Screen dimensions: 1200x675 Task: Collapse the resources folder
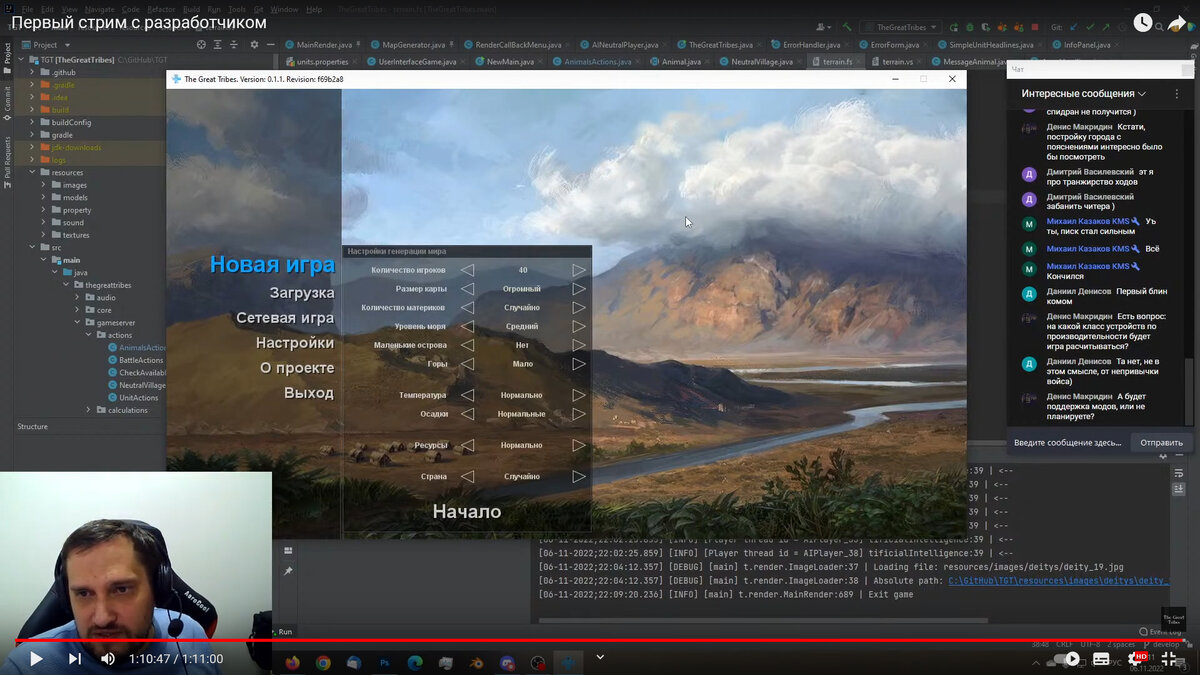(x=31, y=172)
